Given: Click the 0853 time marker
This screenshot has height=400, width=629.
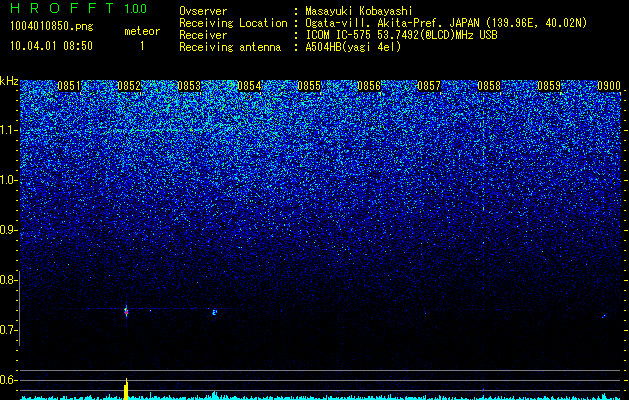Looking at the screenshot, I should (x=189, y=86).
